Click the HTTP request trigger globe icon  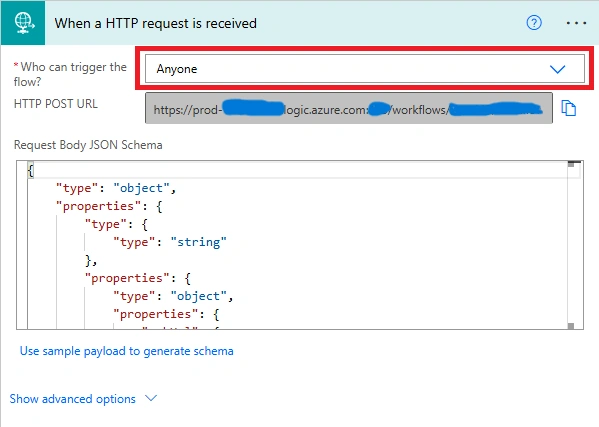(x=23, y=23)
